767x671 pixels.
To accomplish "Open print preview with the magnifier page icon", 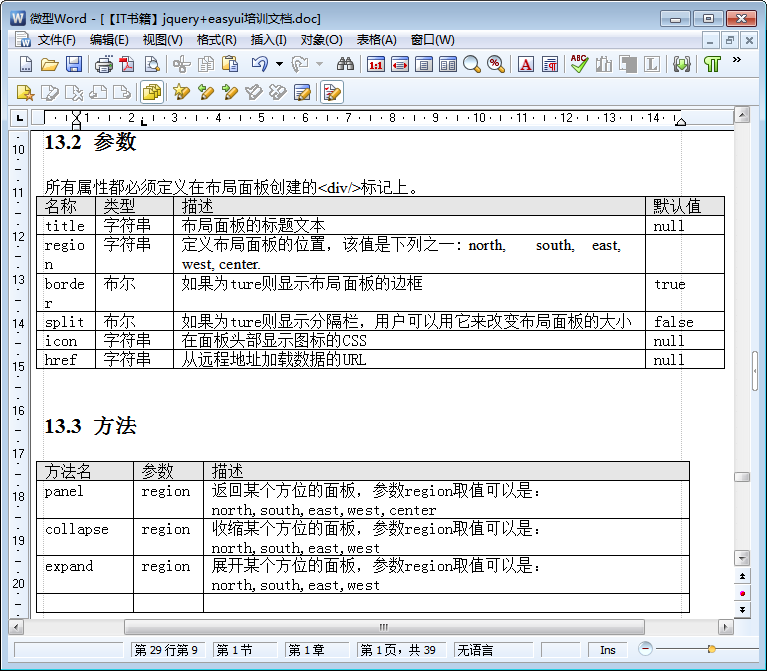I will click(x=152, y=64).
